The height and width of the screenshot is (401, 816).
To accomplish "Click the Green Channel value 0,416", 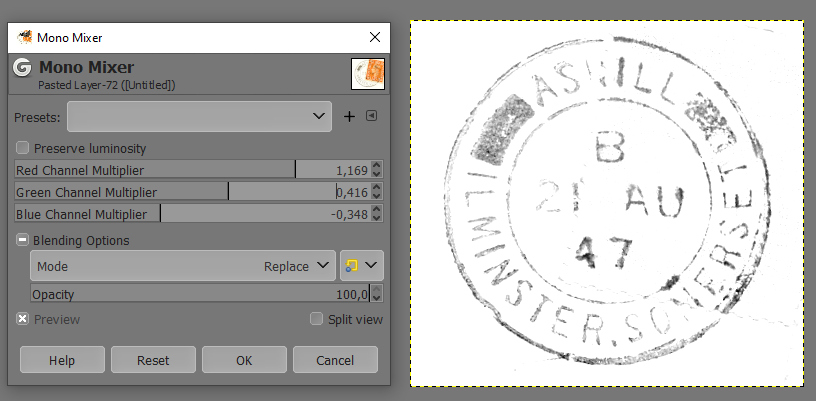I will point(352,192).
